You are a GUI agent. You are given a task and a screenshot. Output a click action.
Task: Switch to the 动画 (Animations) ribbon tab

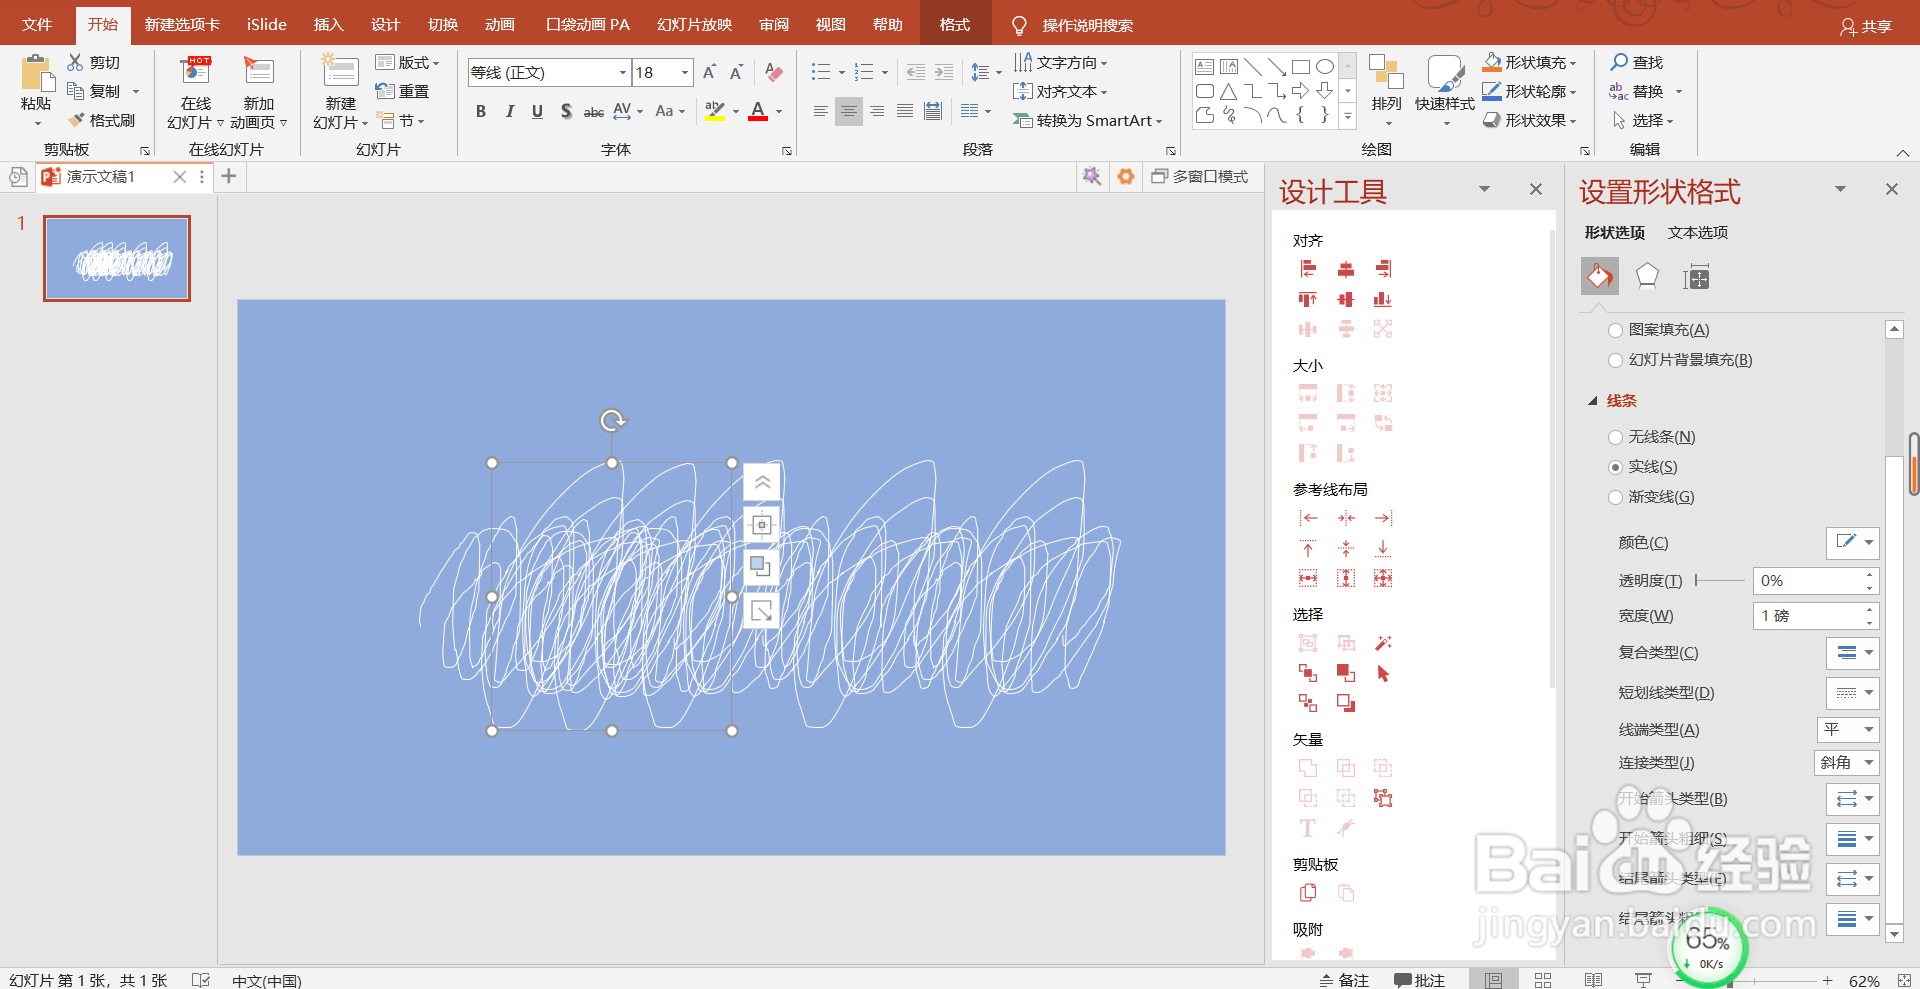499,24
